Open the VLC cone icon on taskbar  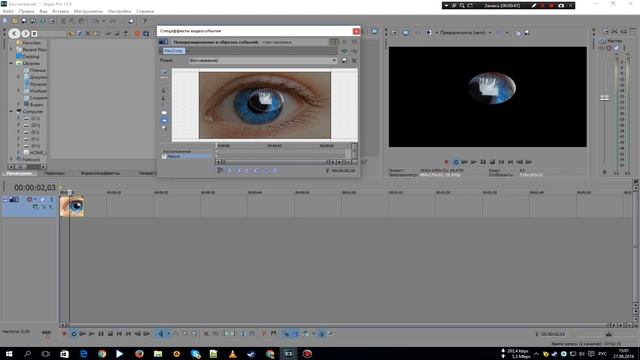click(x=232, y=354)
